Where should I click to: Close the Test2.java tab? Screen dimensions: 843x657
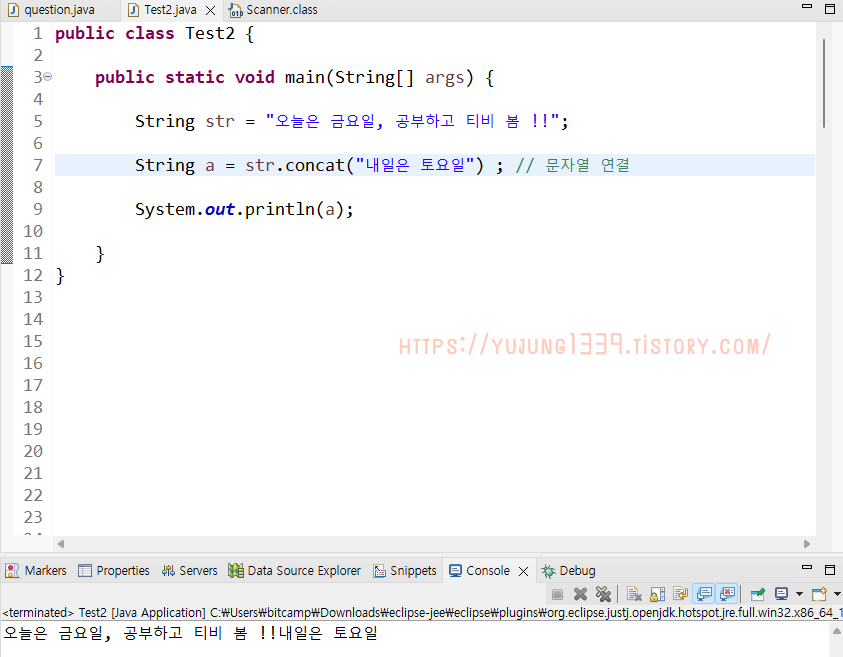[x=211, y=10]
